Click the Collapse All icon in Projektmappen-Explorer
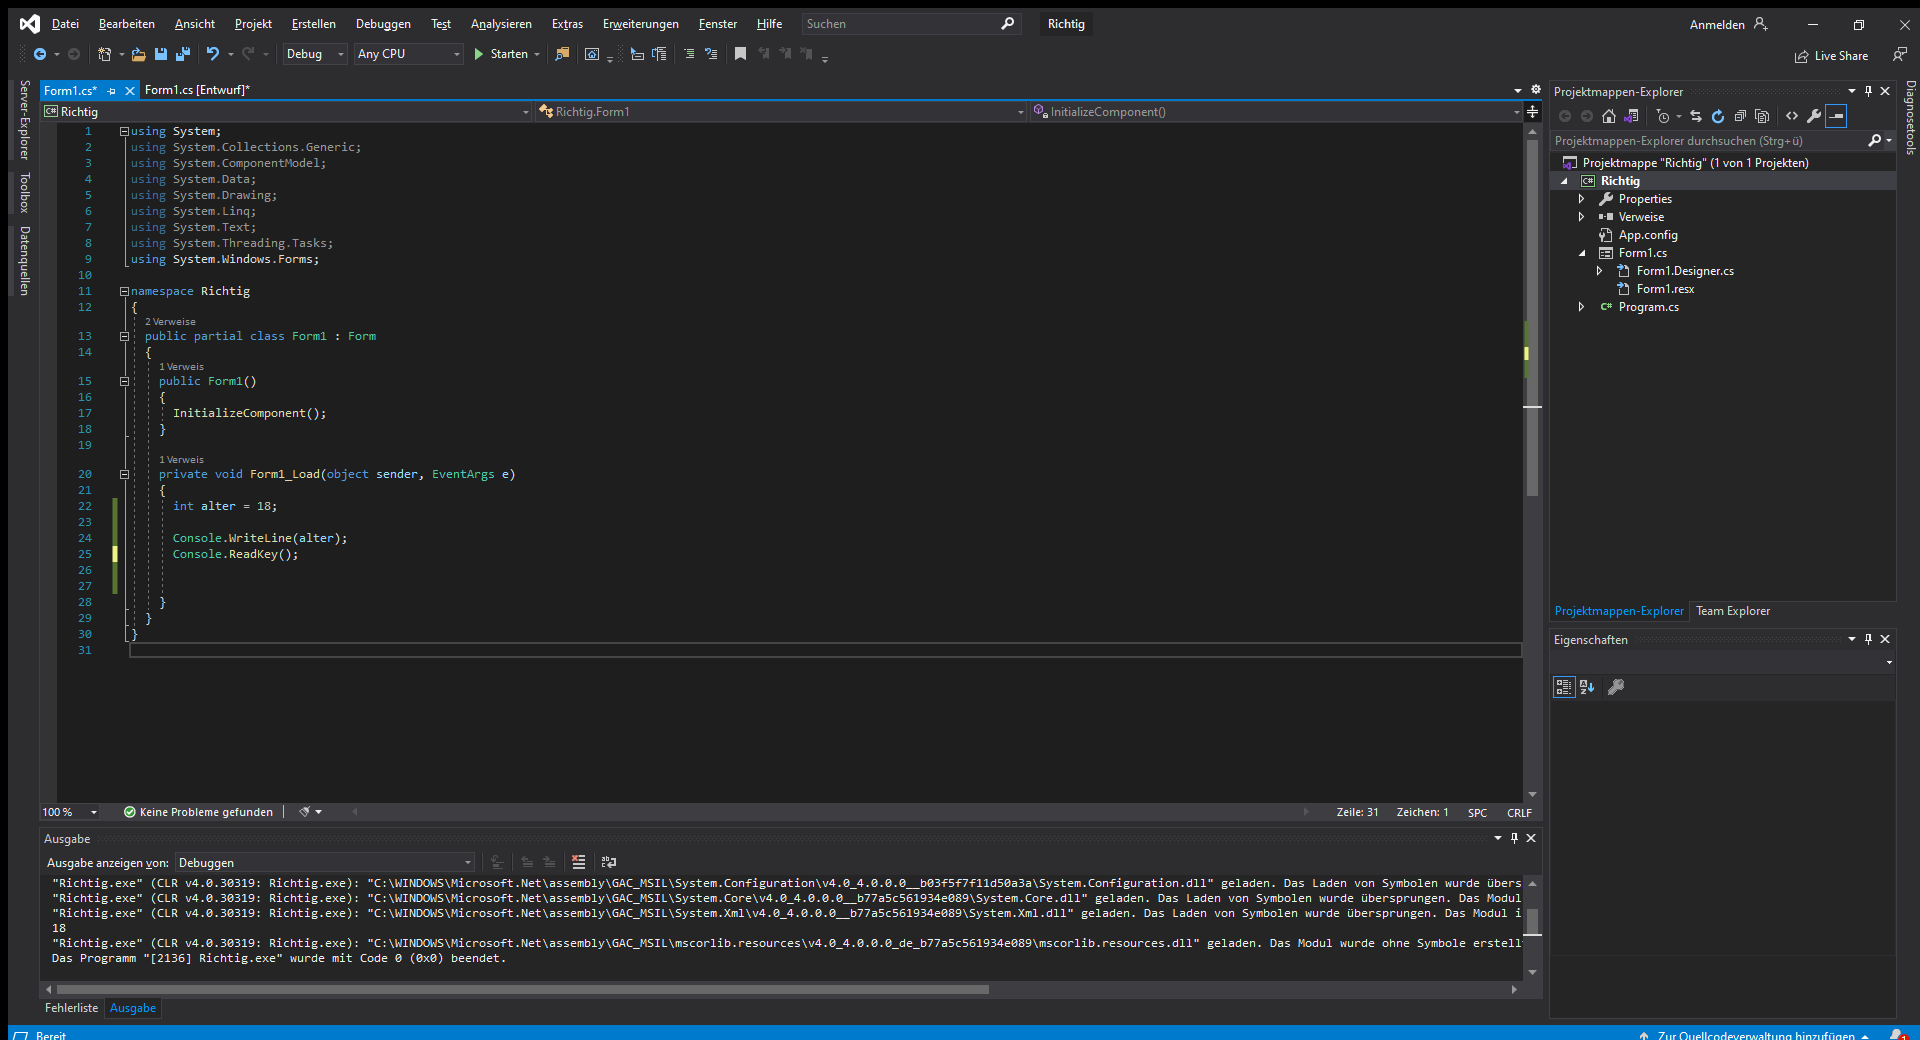 (x=1741, y=116)
